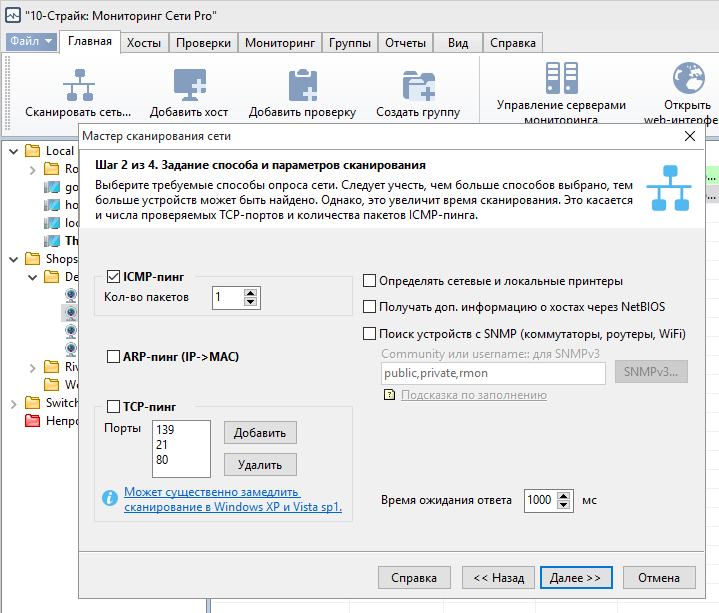Decrease the response timeout spinner
719x613 pixels.
coord(564,505)
